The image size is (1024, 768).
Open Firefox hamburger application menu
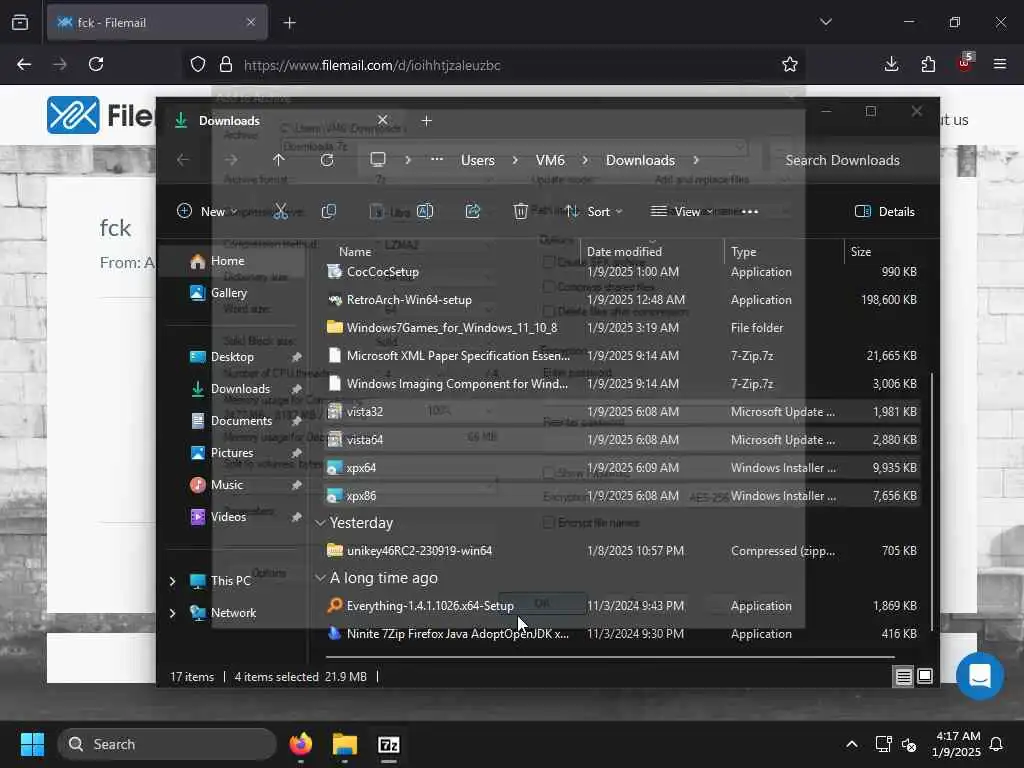click(x=1000, y=64)
